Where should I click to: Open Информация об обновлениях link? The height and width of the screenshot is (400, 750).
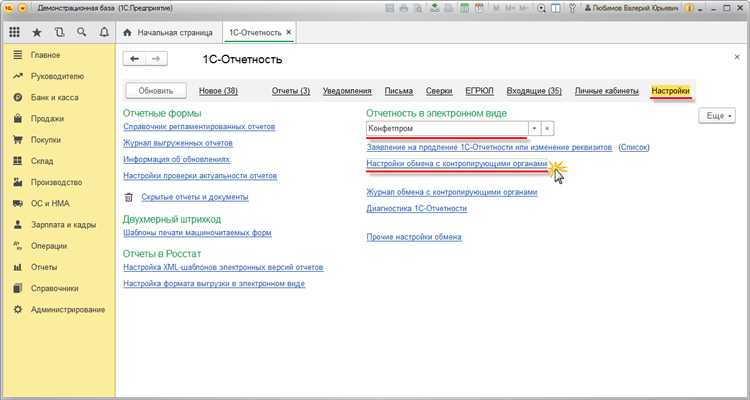coord(177,159)
